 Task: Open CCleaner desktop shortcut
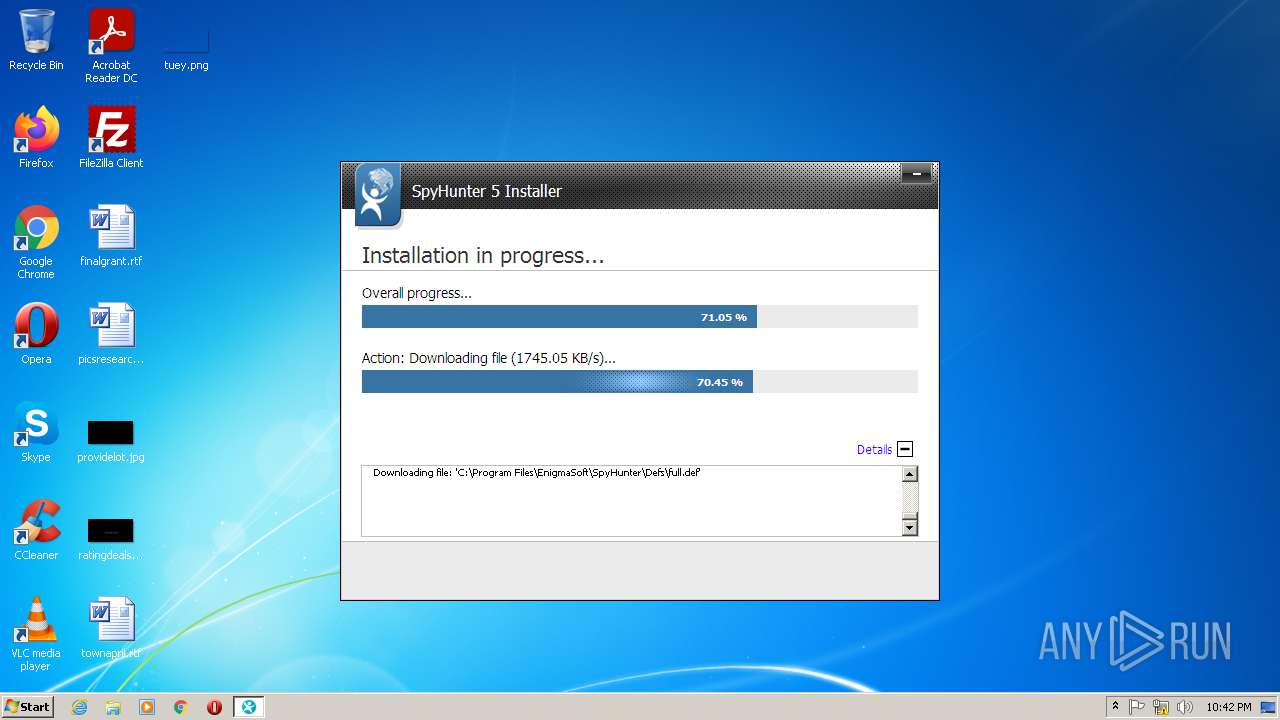(x=36, y=530)
